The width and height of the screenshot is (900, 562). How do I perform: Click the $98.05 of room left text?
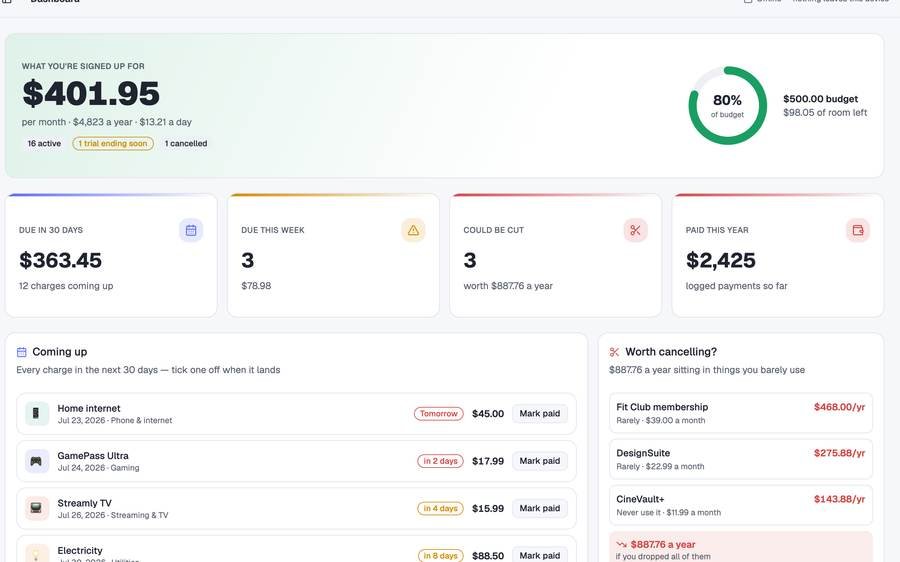click(x=825, y=113)
